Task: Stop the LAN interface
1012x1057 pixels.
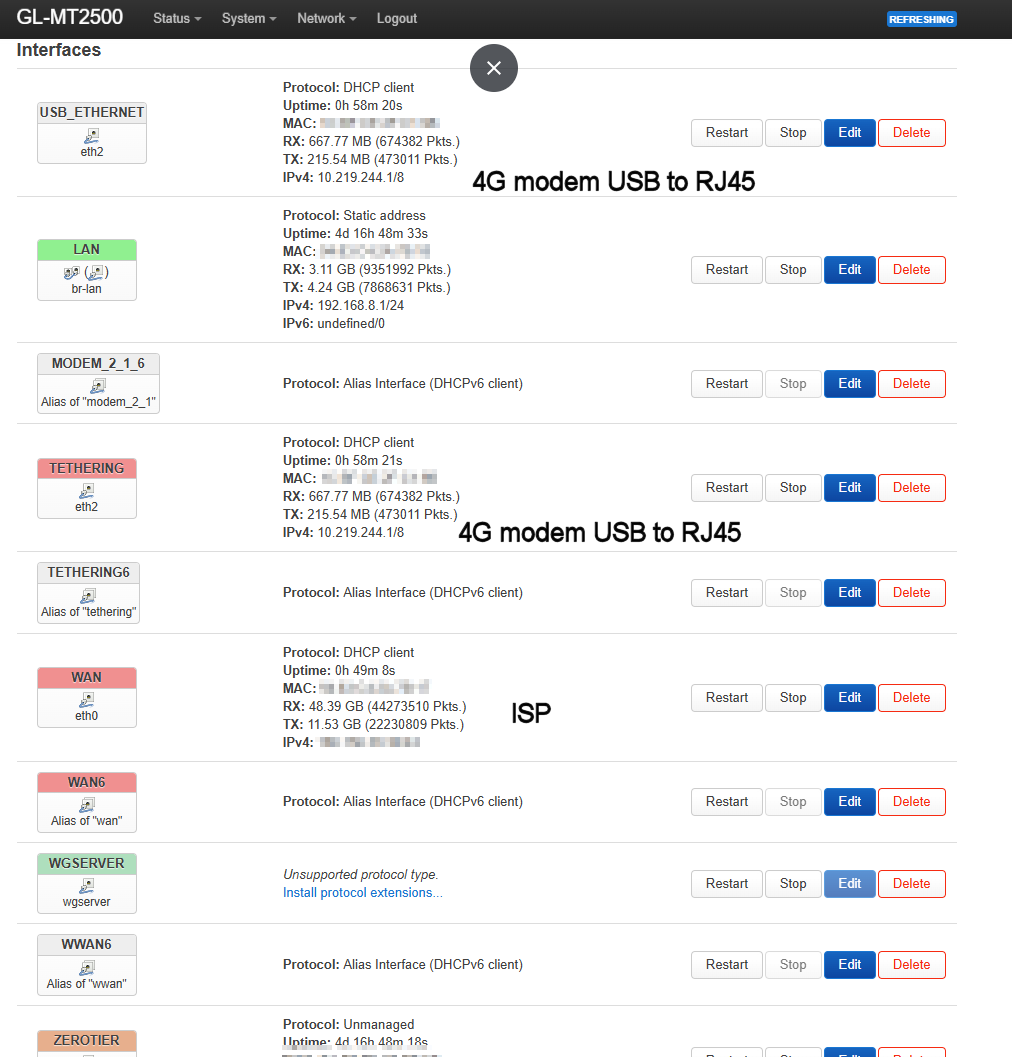Action: pyautogui.click(x=793, y=270)
